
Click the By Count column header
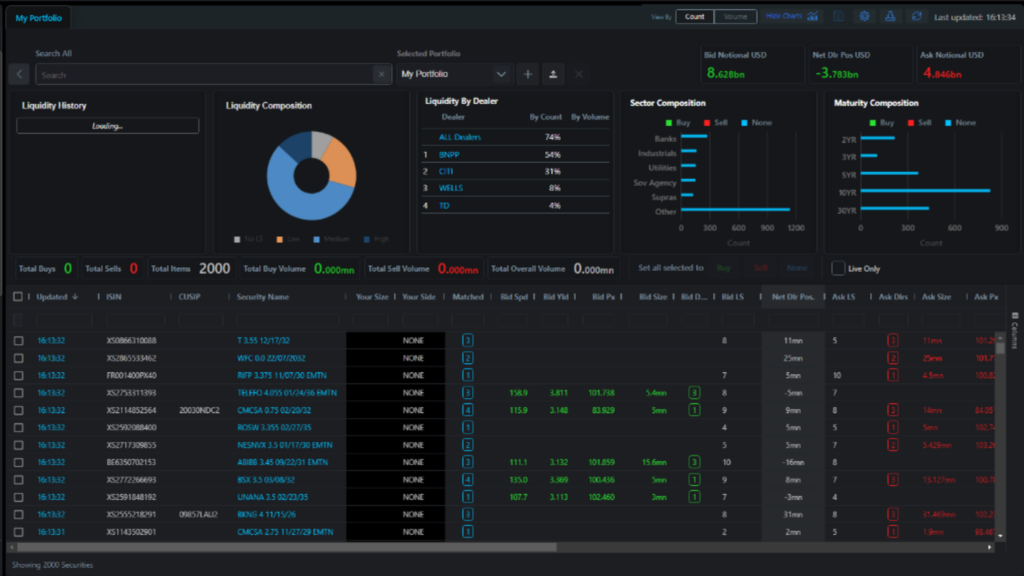pos(545,117)
